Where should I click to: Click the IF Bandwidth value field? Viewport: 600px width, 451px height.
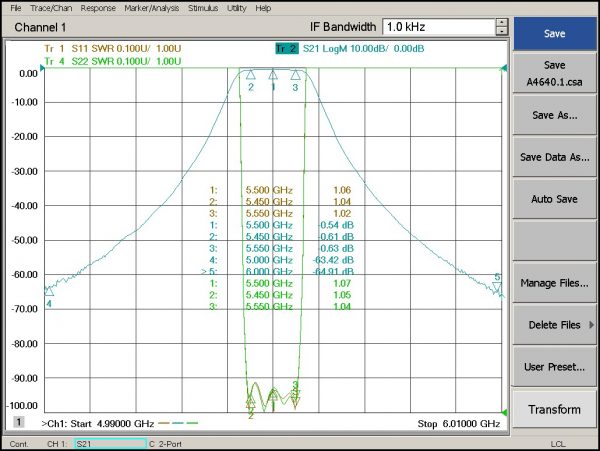439,27
